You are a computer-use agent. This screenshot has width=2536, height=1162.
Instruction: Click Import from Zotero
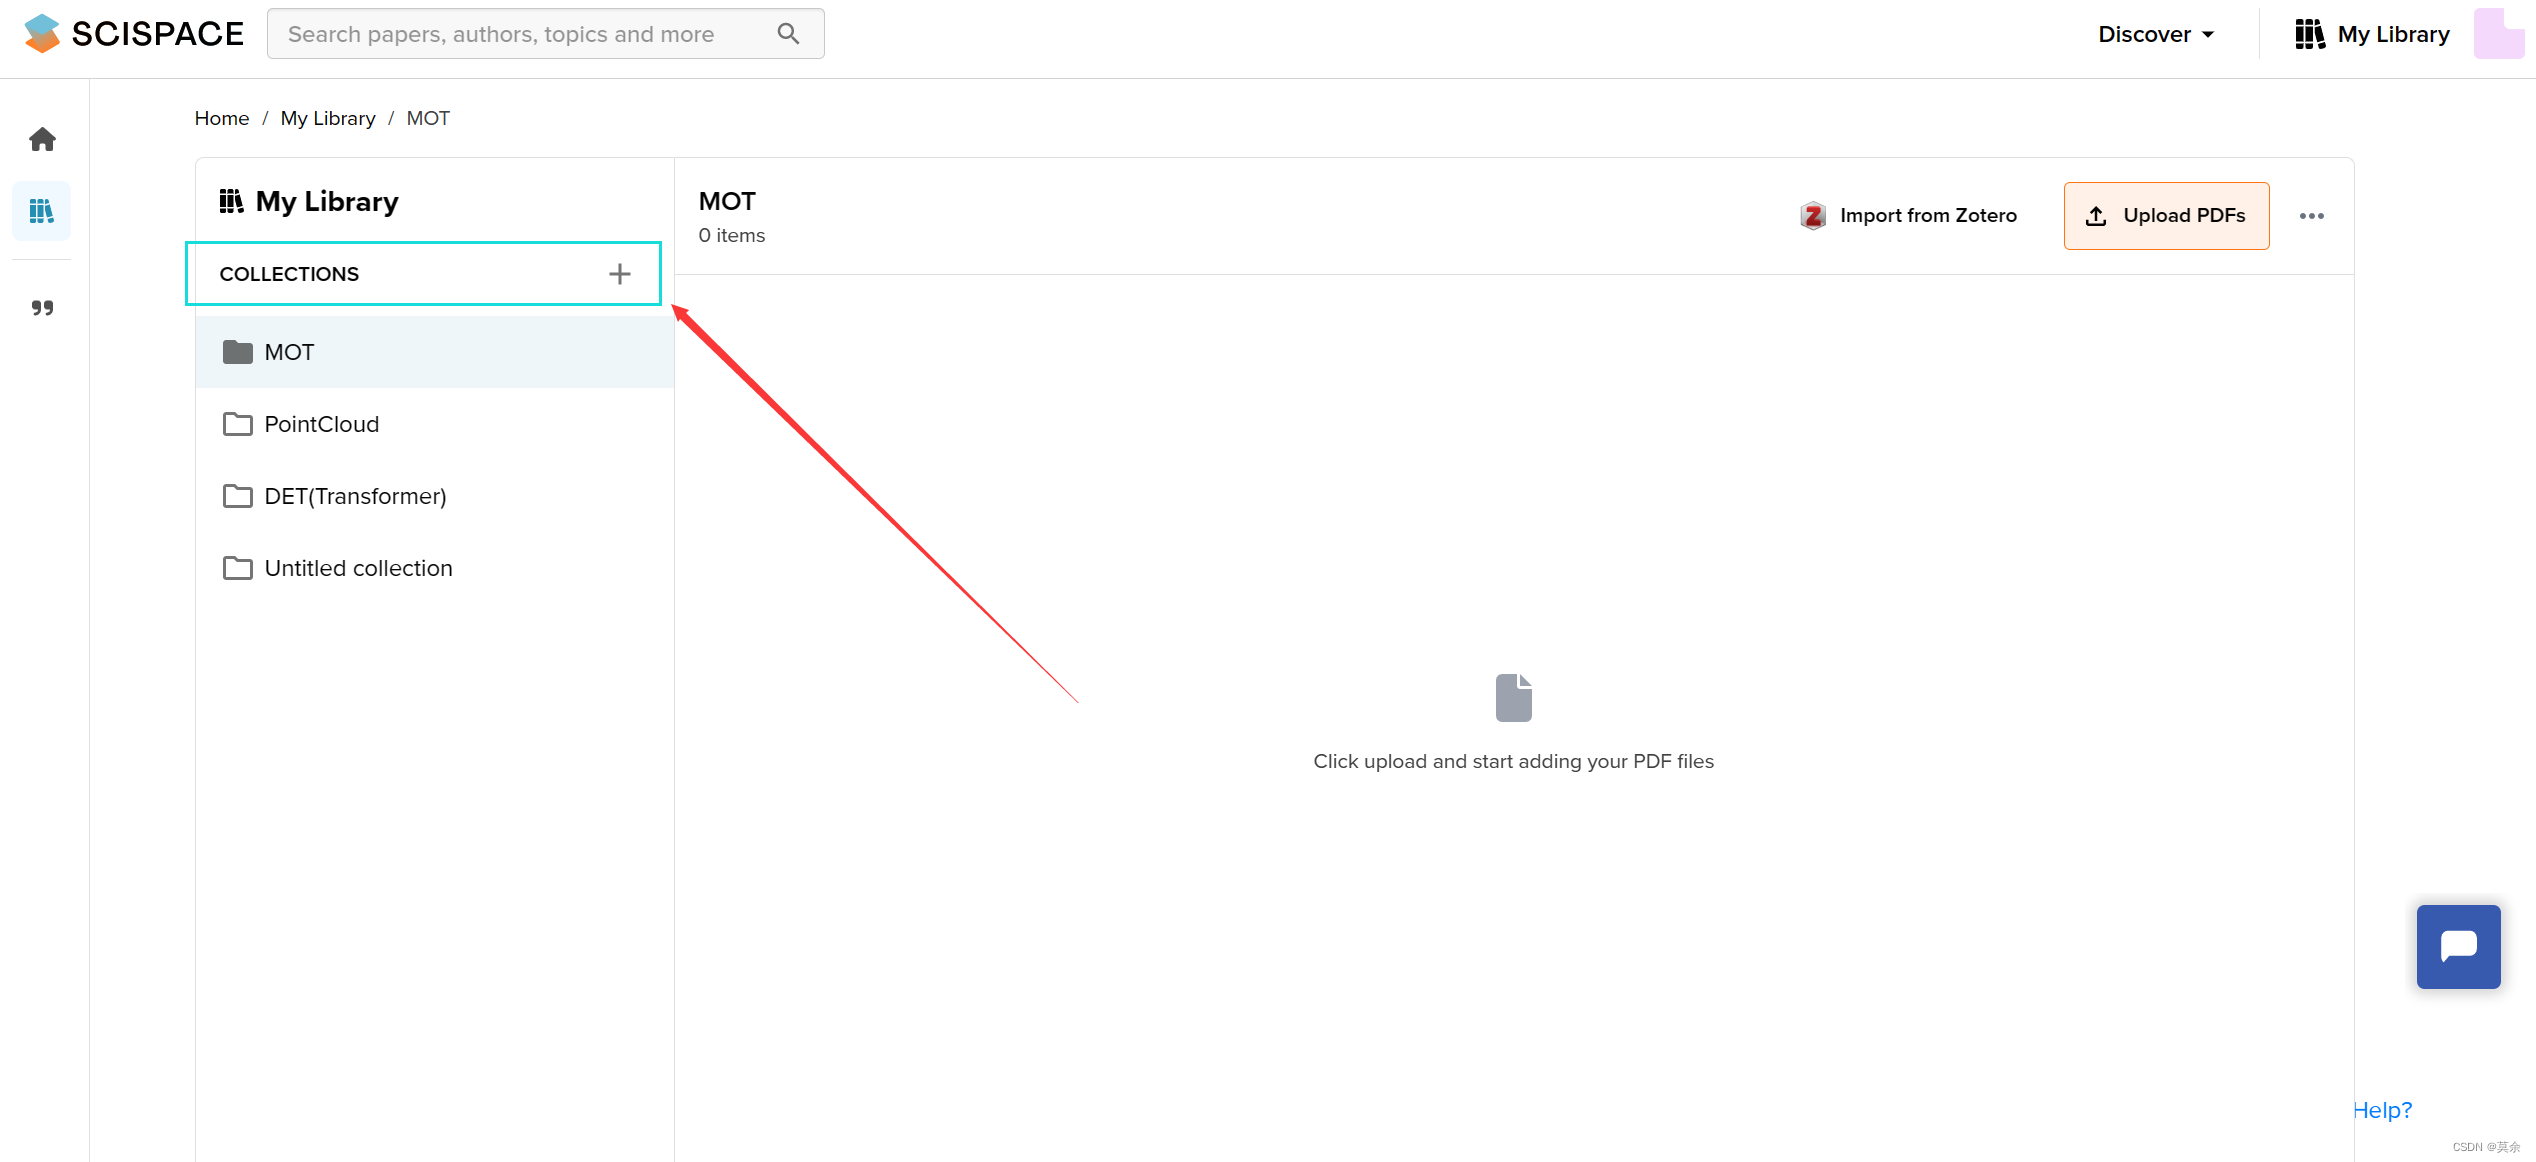(x=1908, y=216)
